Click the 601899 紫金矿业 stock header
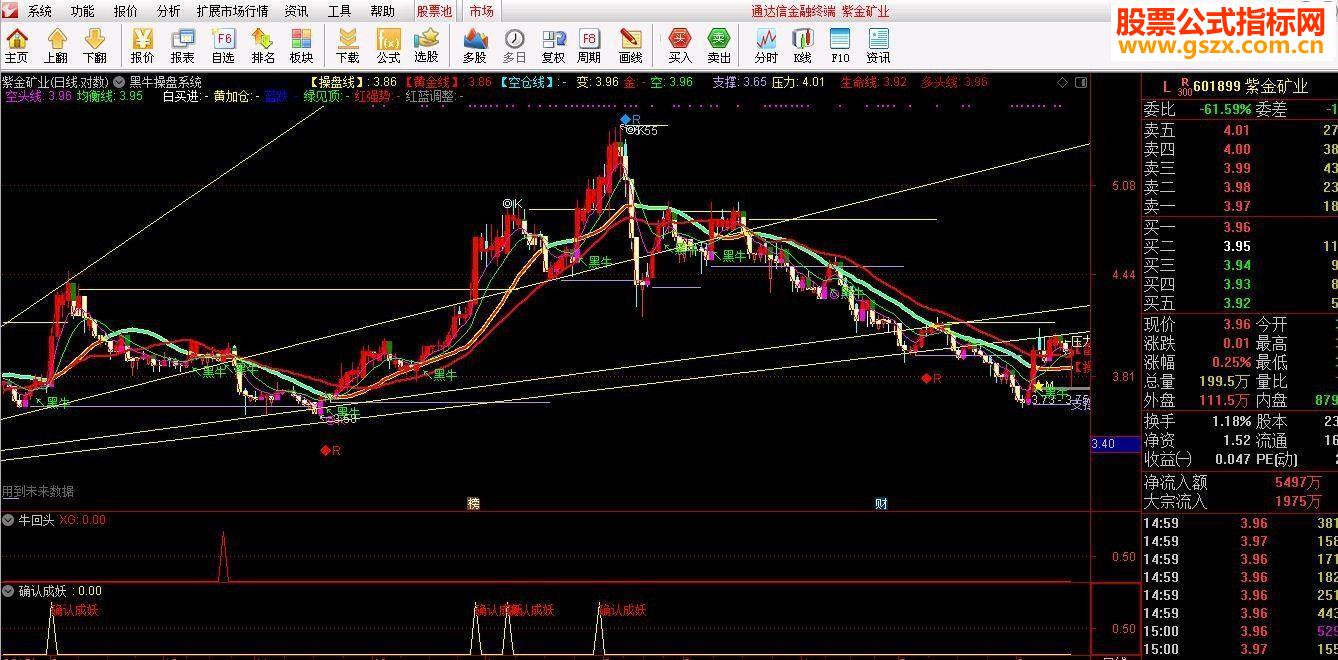Screen dimensions: 1338x660 [x=1250, y=86]
